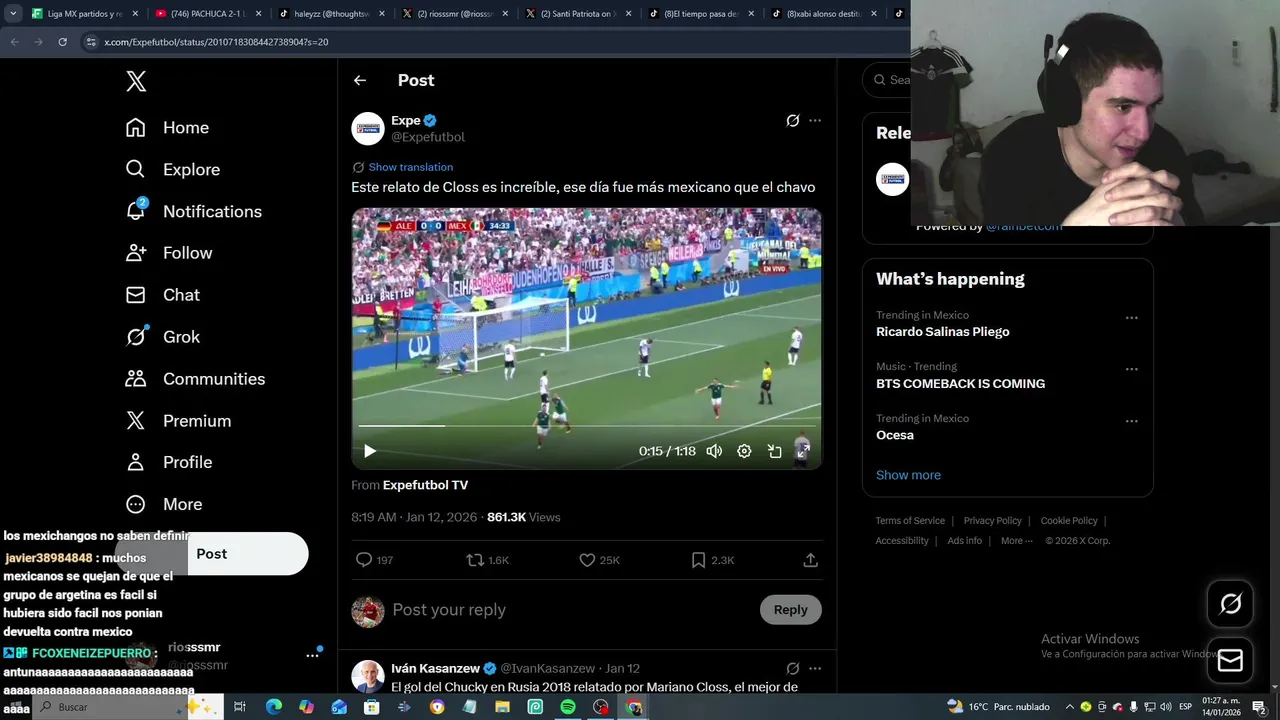Image resolution: width=1280 pixels, height=720 pixels.
Task: Mute the video volume icon
Action: click(x=714, y=451)
